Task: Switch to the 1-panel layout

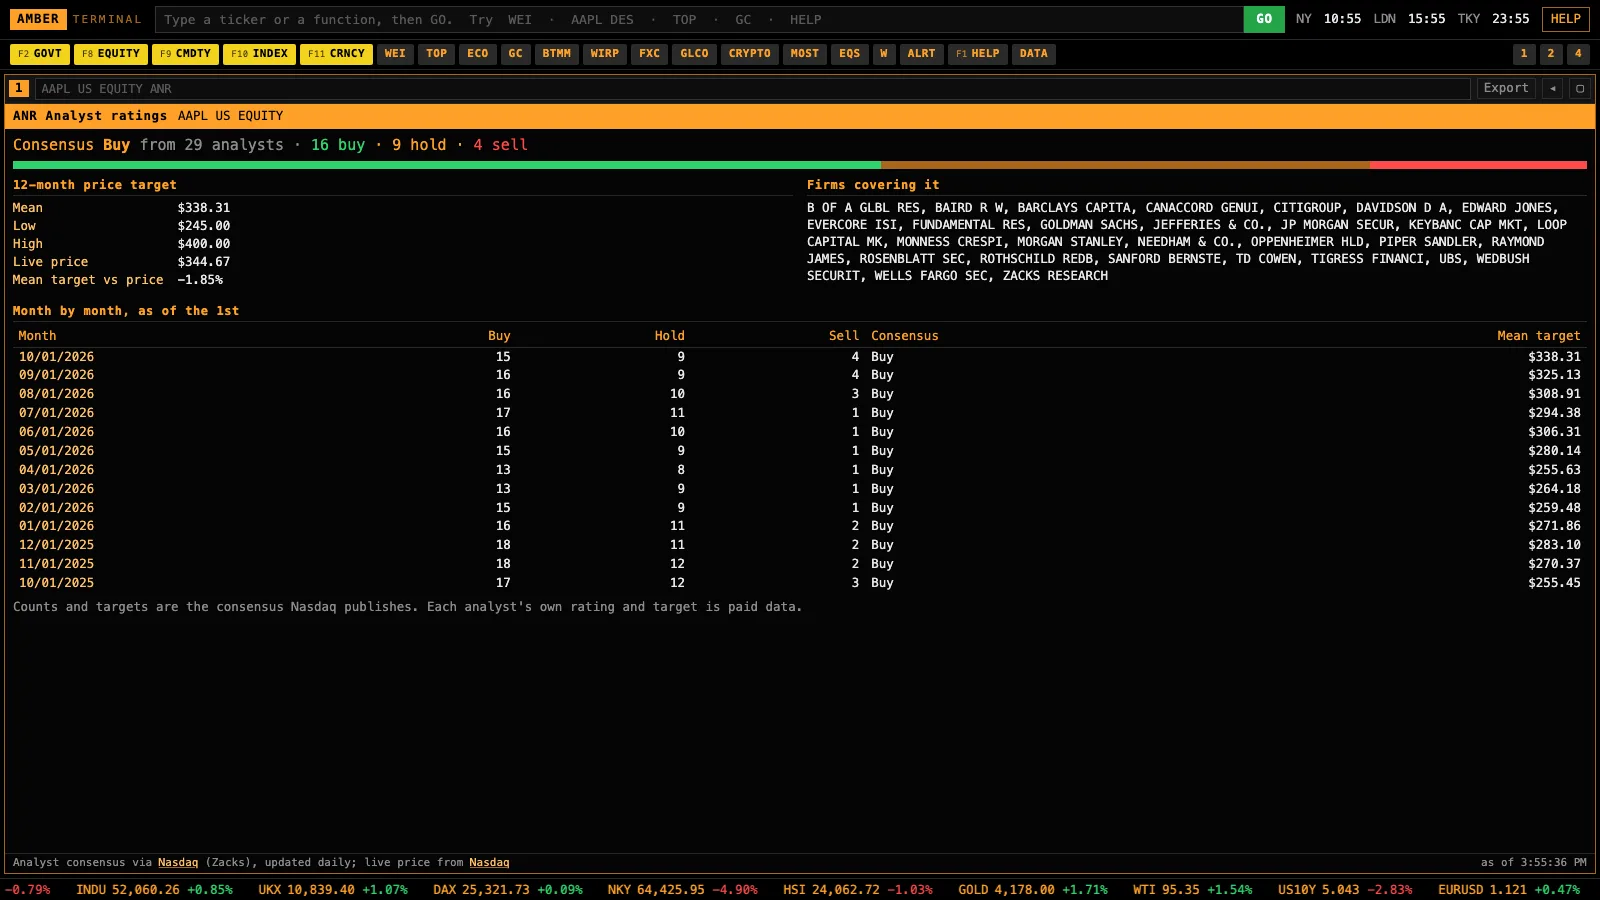Action: tap(1524, 54)
